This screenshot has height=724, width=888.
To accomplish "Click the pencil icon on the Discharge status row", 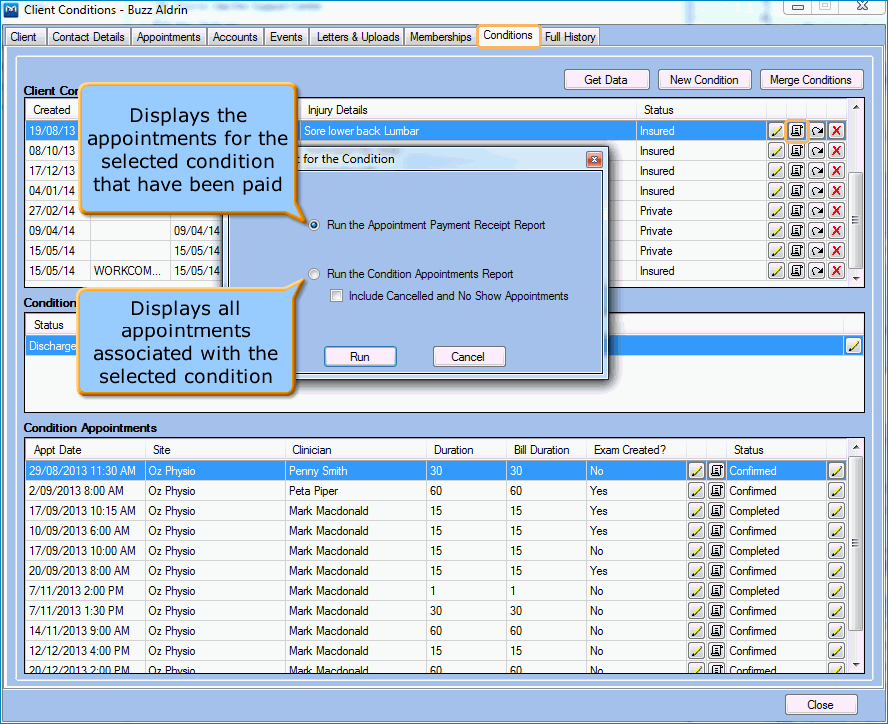I will coord(853,345).
